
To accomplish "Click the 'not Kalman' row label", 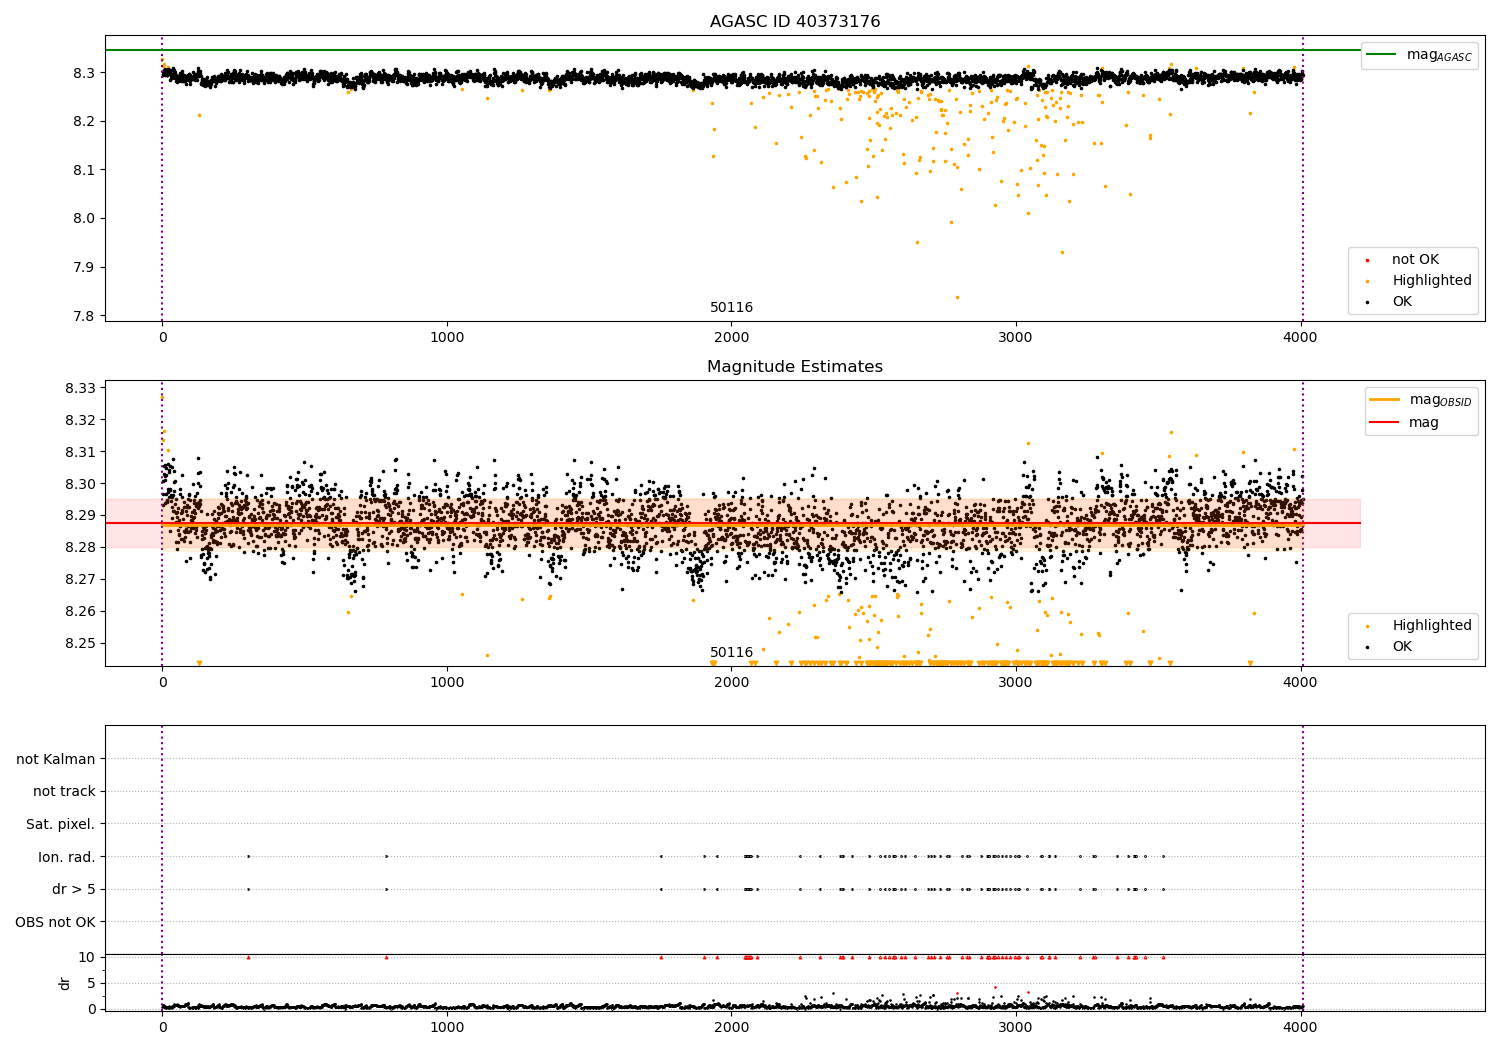I will click(56, 760).
